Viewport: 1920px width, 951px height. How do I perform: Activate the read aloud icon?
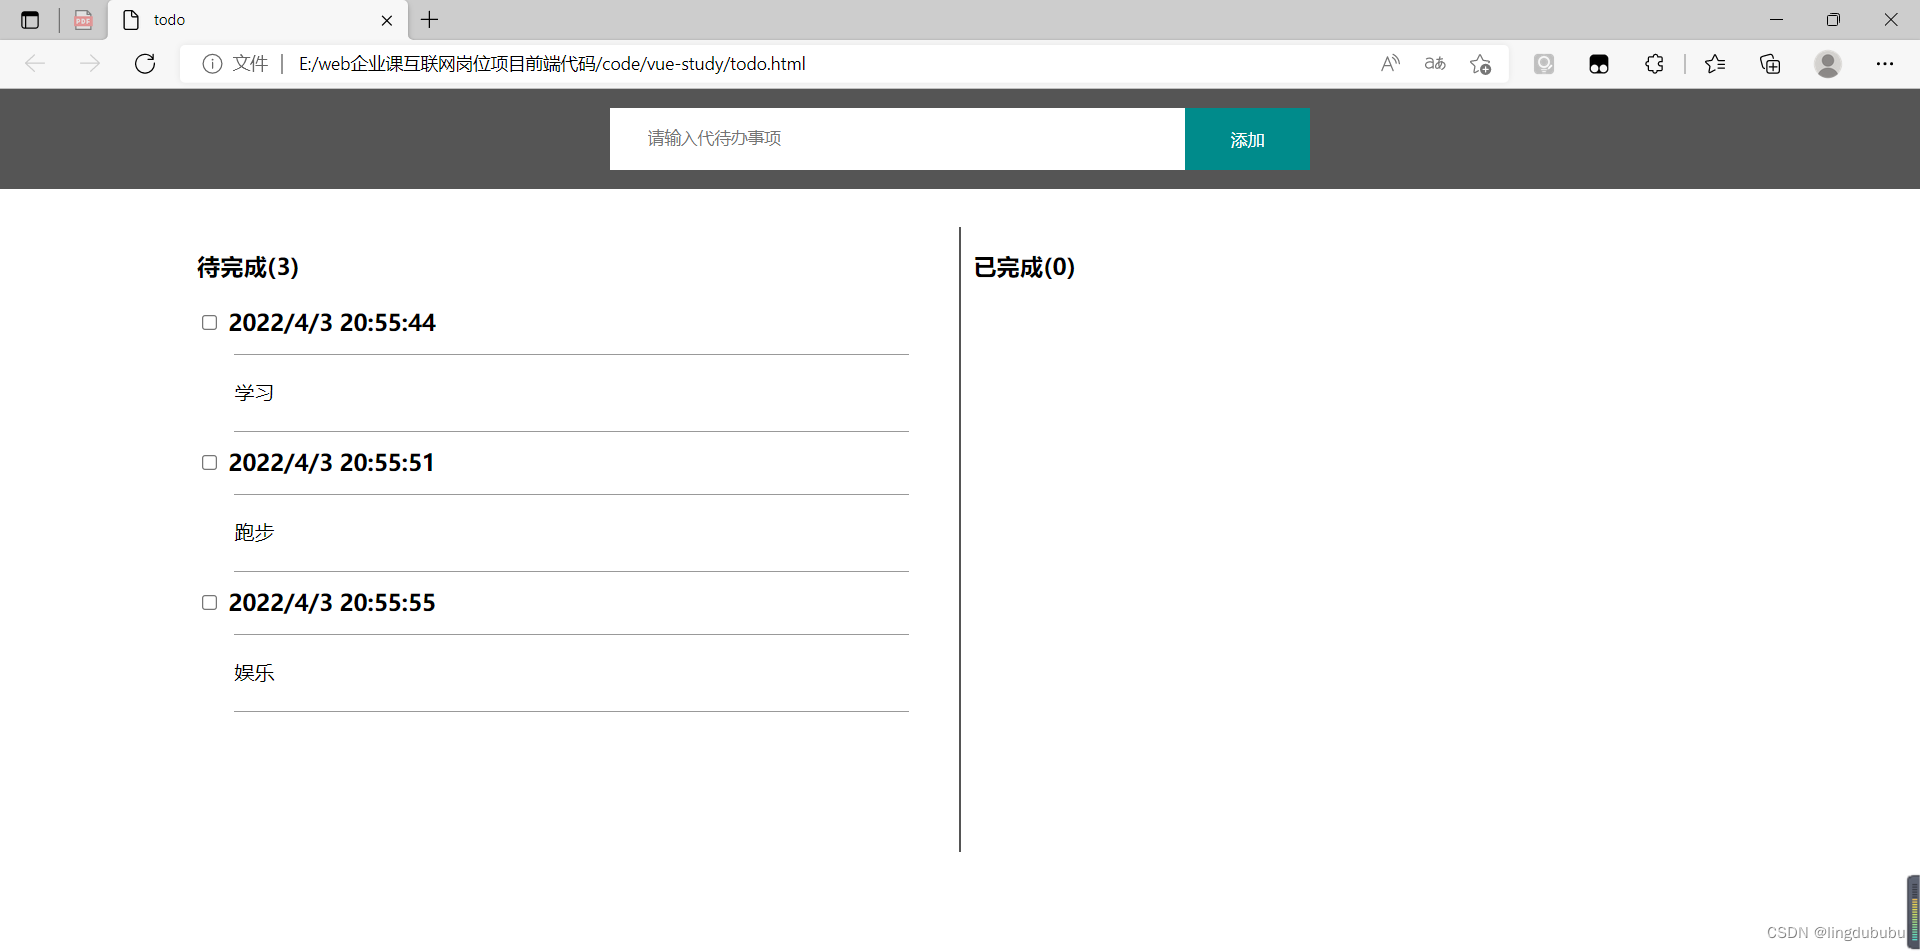(x=1390, y=64)
